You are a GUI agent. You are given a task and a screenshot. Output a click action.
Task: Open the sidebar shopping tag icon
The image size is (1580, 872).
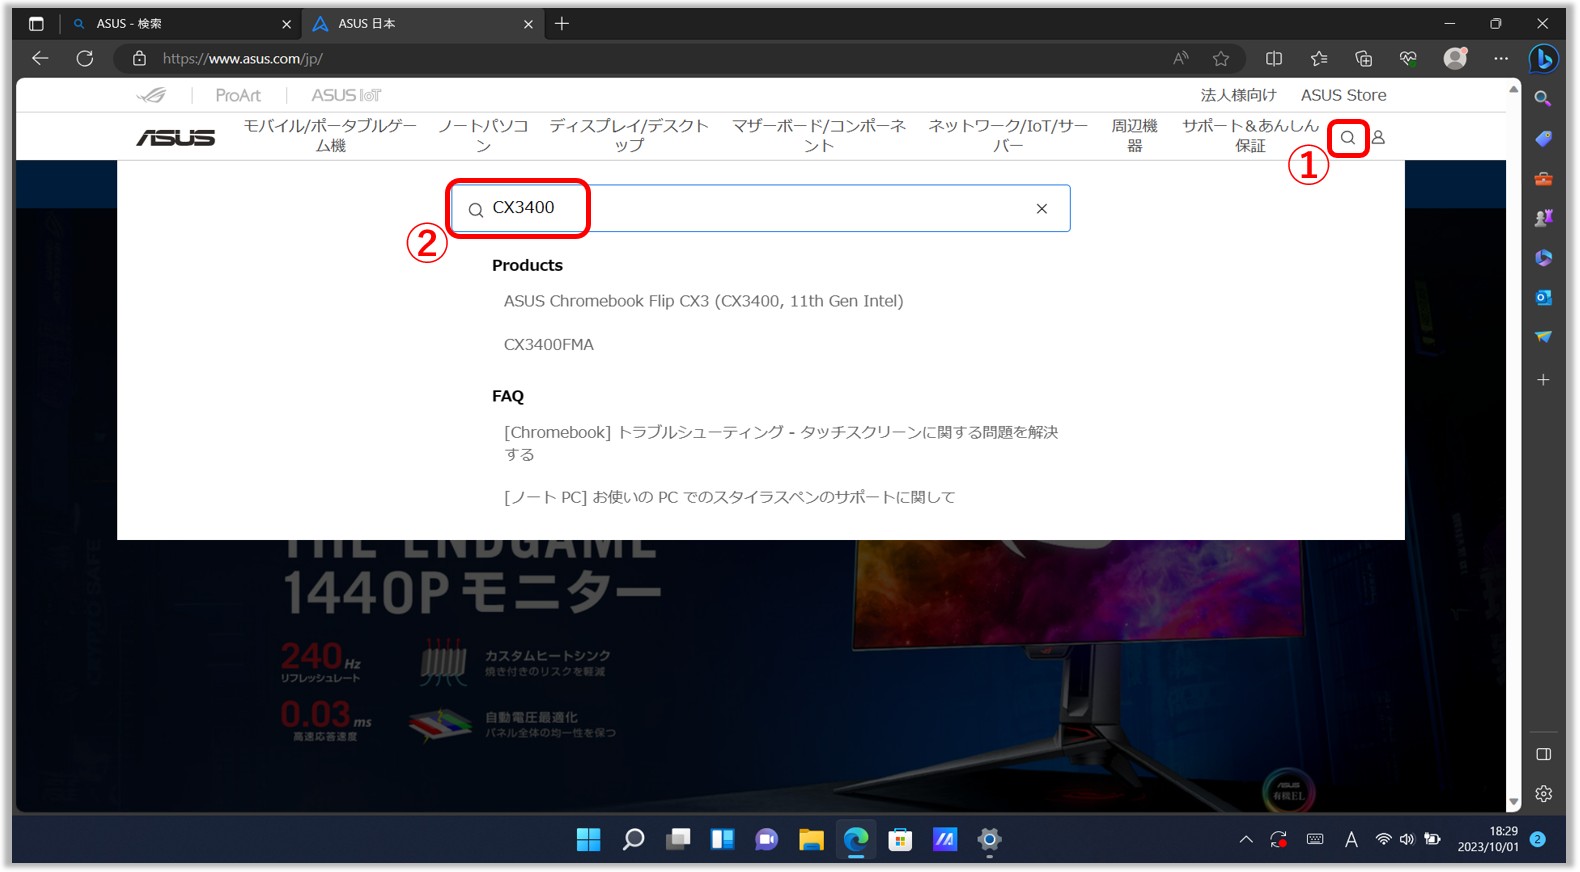[1543, 139]
